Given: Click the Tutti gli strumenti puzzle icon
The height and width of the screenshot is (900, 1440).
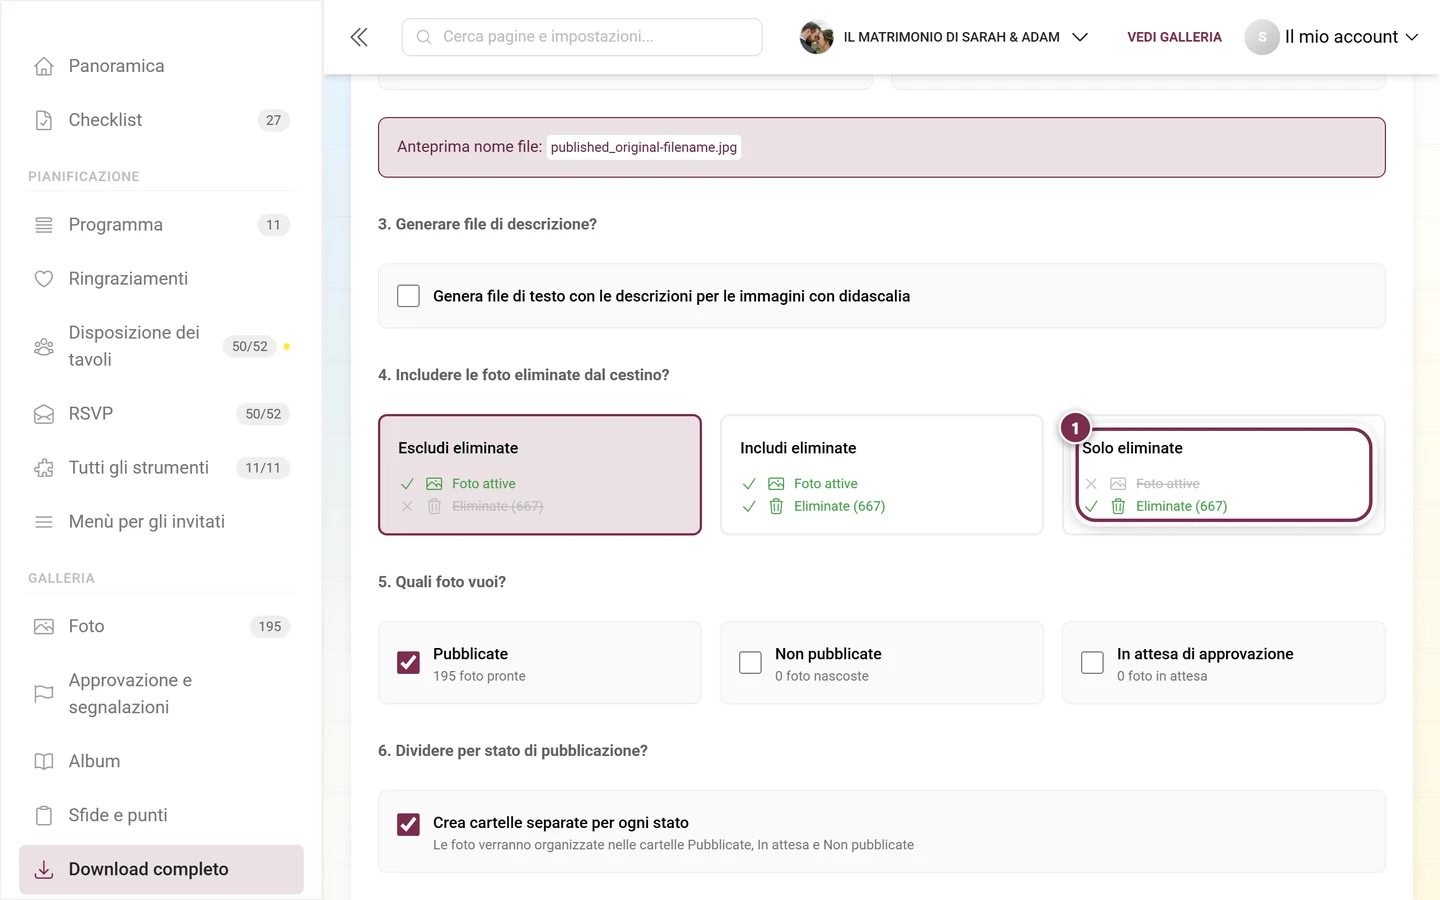Looking at the screenshot, I should (44, 468).
